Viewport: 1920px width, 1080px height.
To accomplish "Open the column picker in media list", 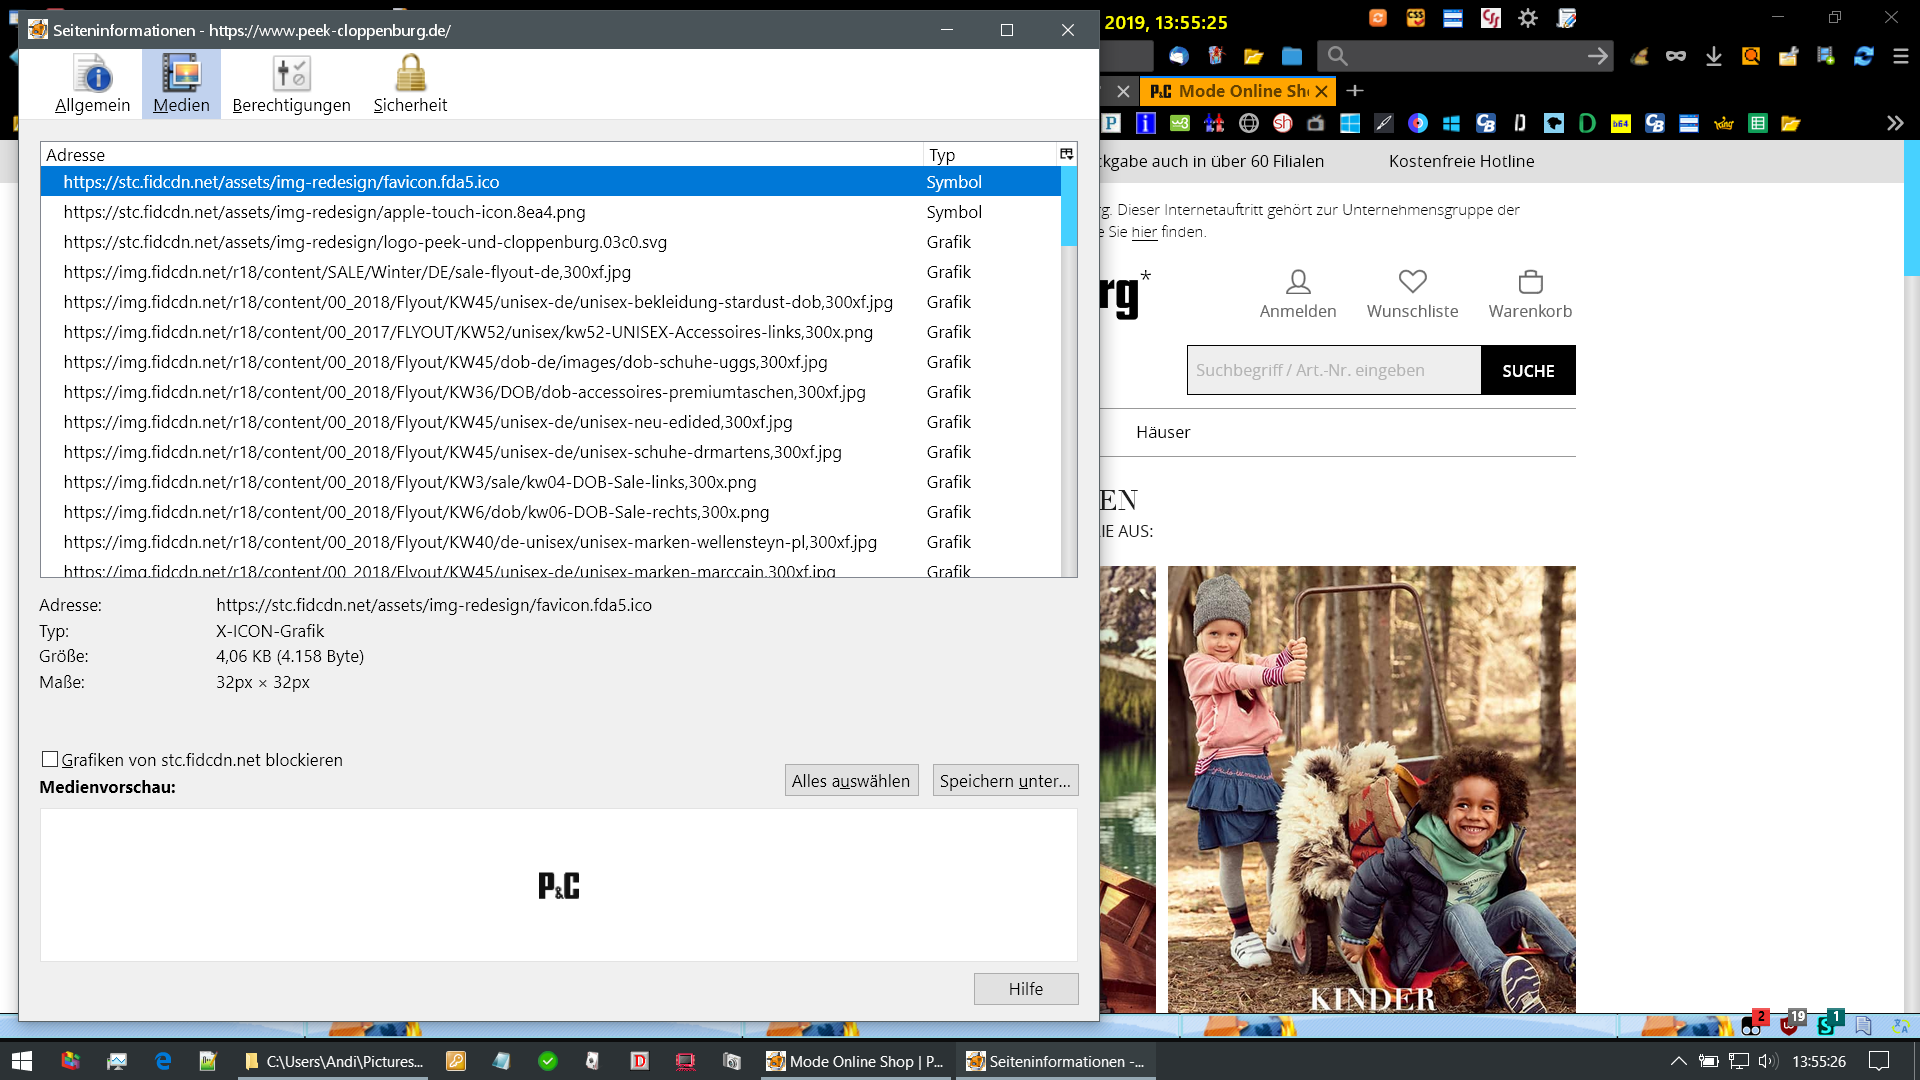I will coord(1066,154).
